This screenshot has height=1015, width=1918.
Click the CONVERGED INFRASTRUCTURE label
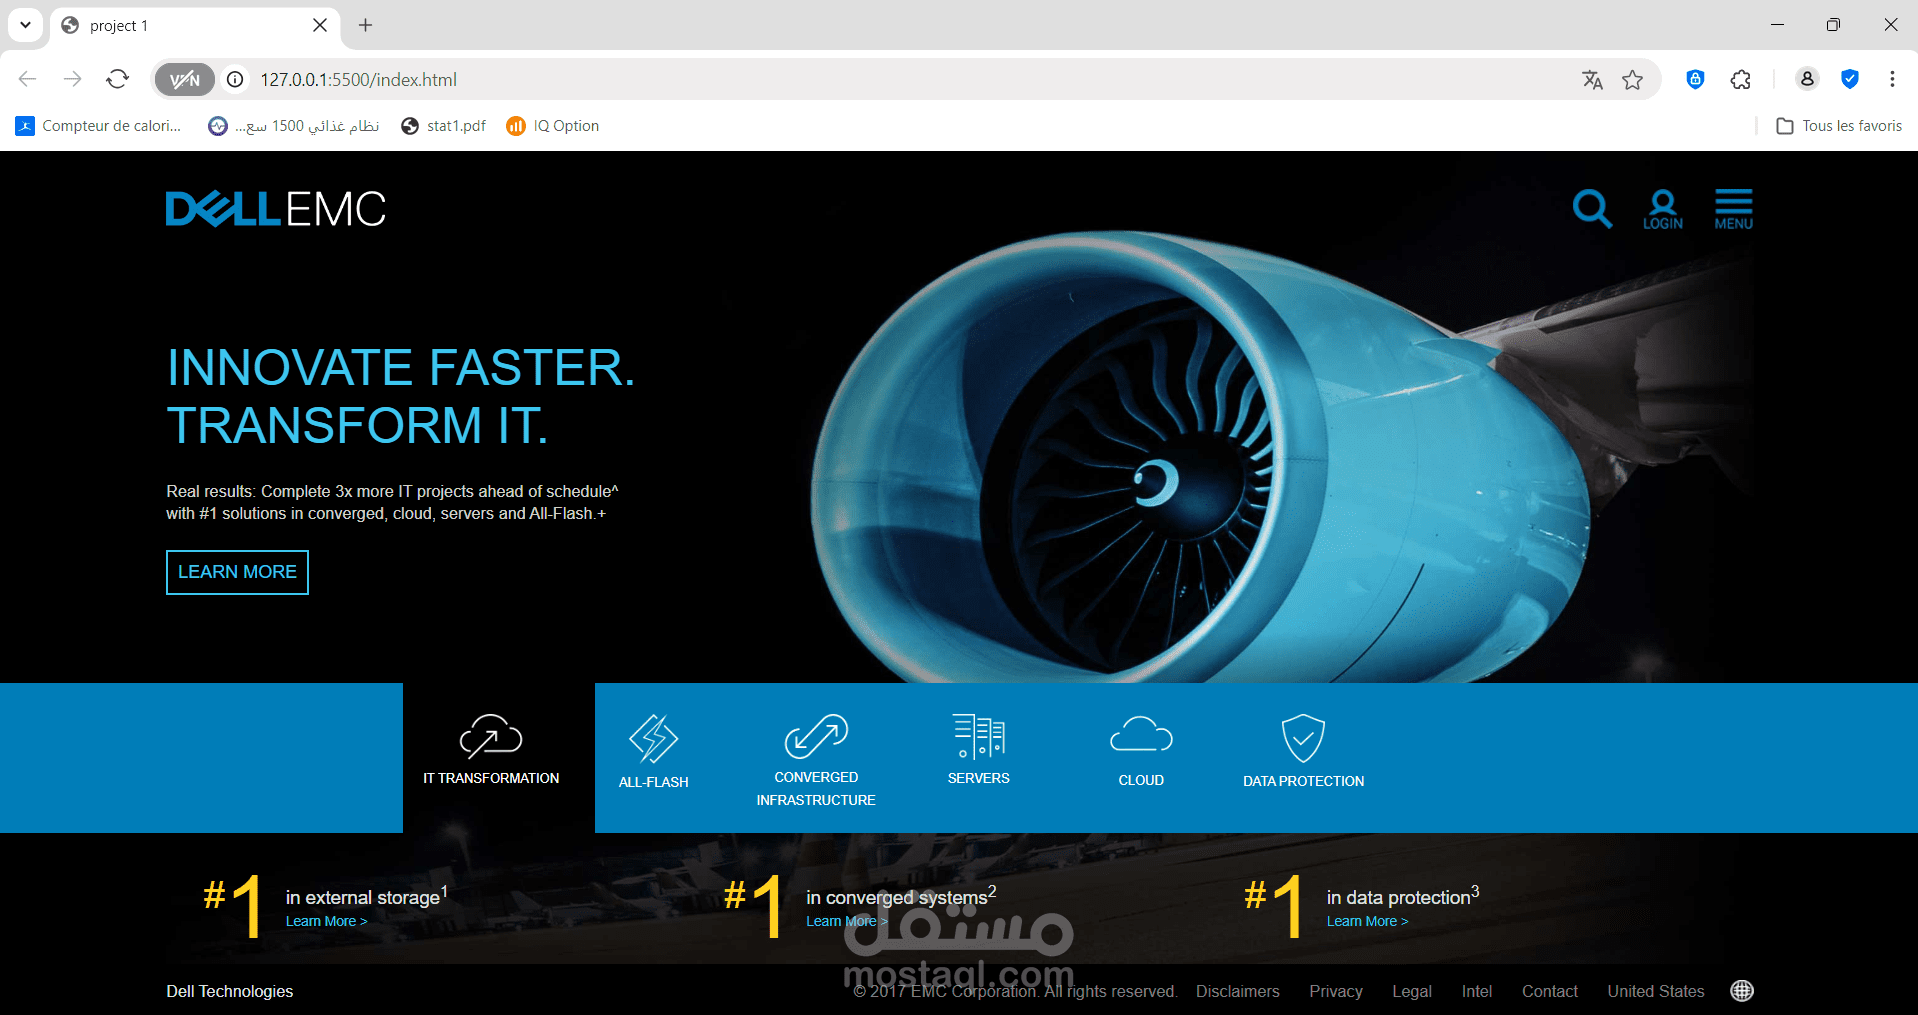click(x=816, y=789)
